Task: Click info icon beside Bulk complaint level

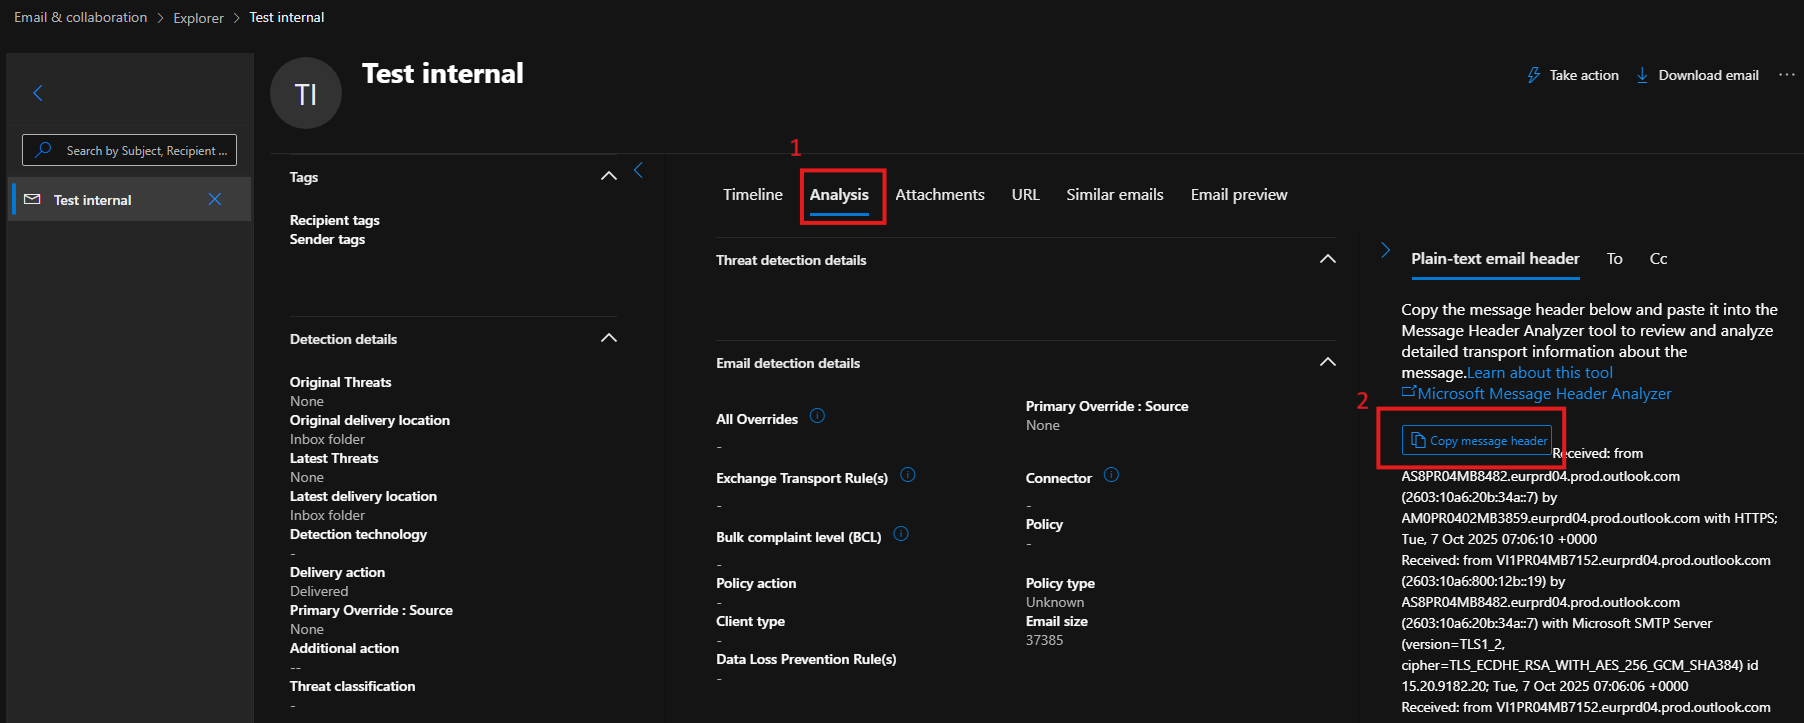Action: (x=900, y=534)
